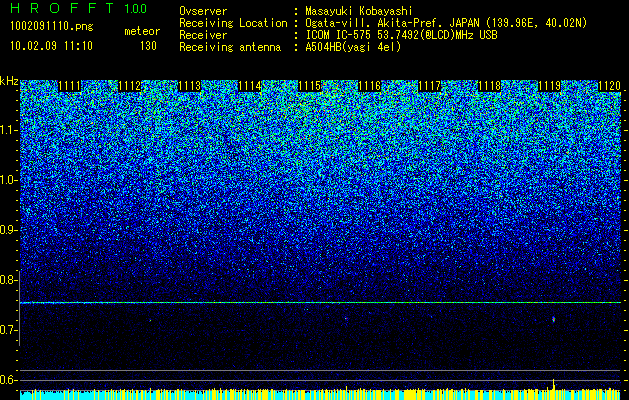Image resolution: width=629 pixels, height=400 pixels.
Task: Click observer name Masayuki Kobayashi
Action: tap(358, 11)
